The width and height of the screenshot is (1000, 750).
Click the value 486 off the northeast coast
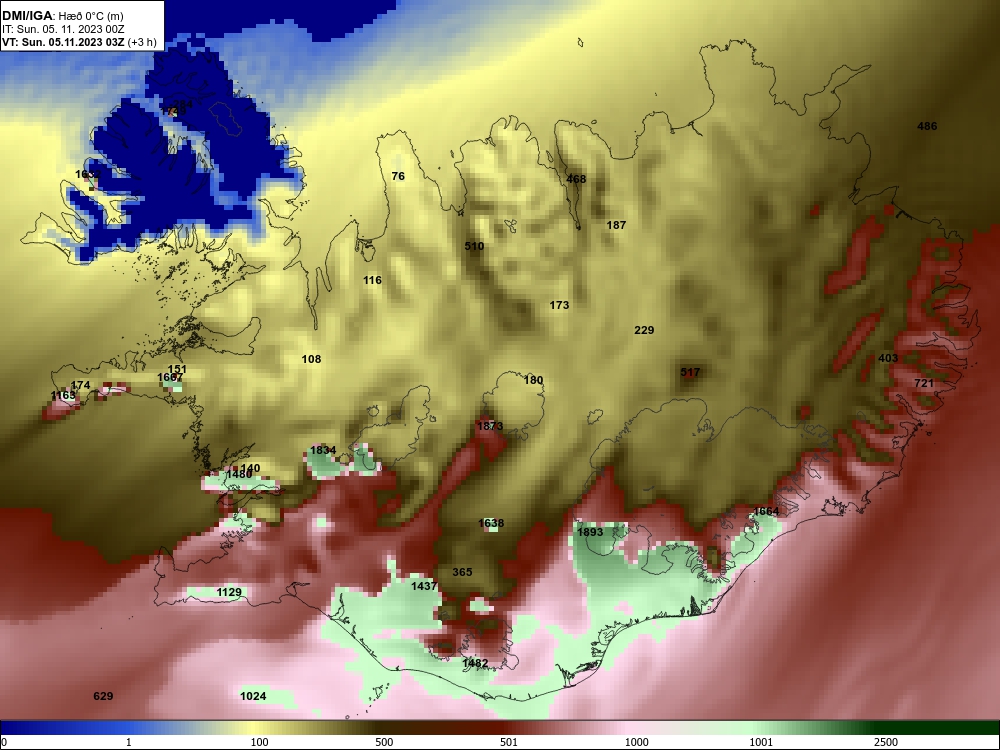tap(927, 126)
